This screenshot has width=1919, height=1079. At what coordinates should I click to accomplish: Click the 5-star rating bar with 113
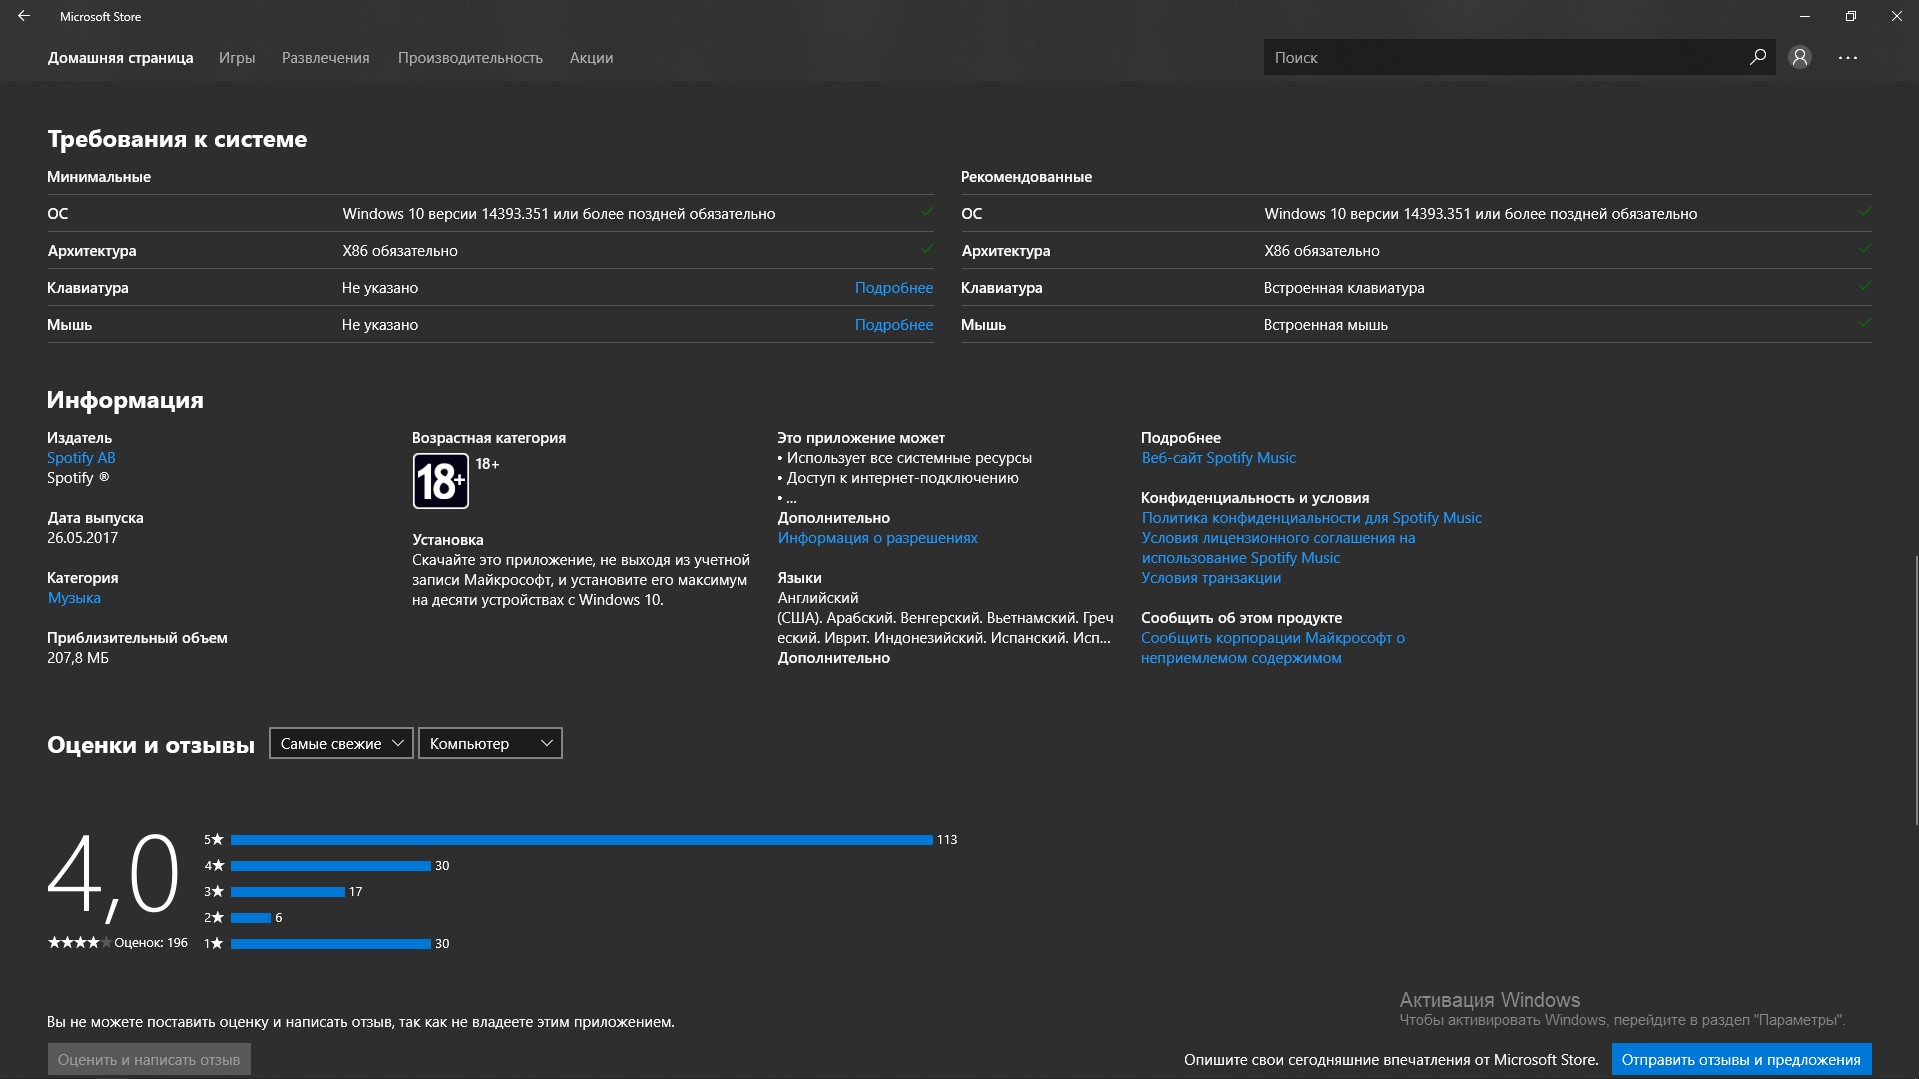click(x=581, y=840)
